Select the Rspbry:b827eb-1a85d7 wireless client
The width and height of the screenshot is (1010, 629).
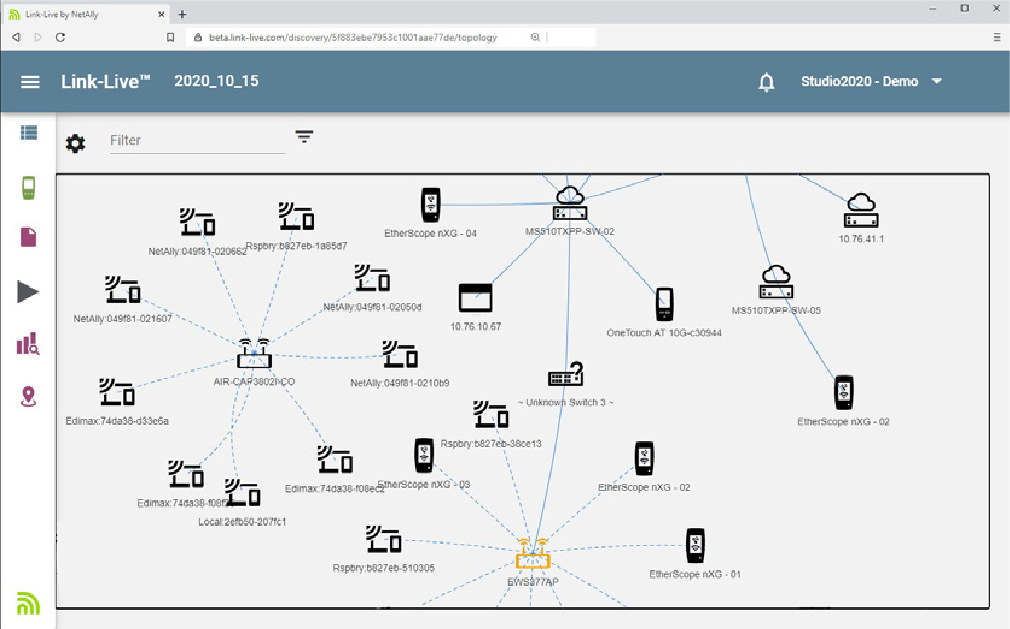[296, 216]
